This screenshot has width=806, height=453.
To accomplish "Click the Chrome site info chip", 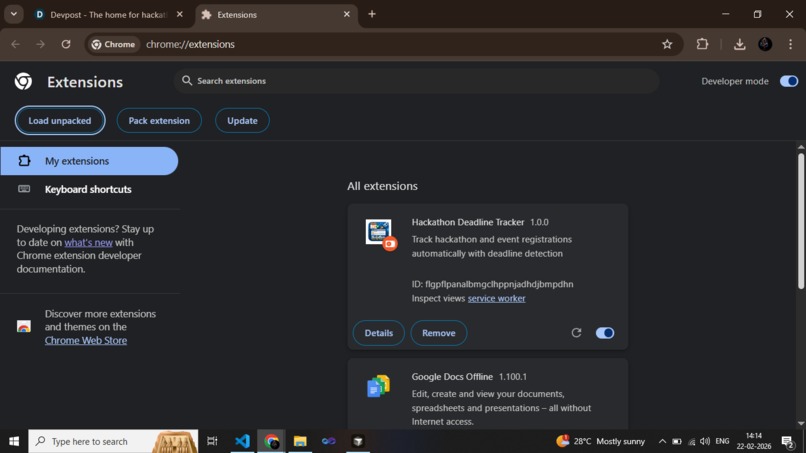I will tap(114, 44).
